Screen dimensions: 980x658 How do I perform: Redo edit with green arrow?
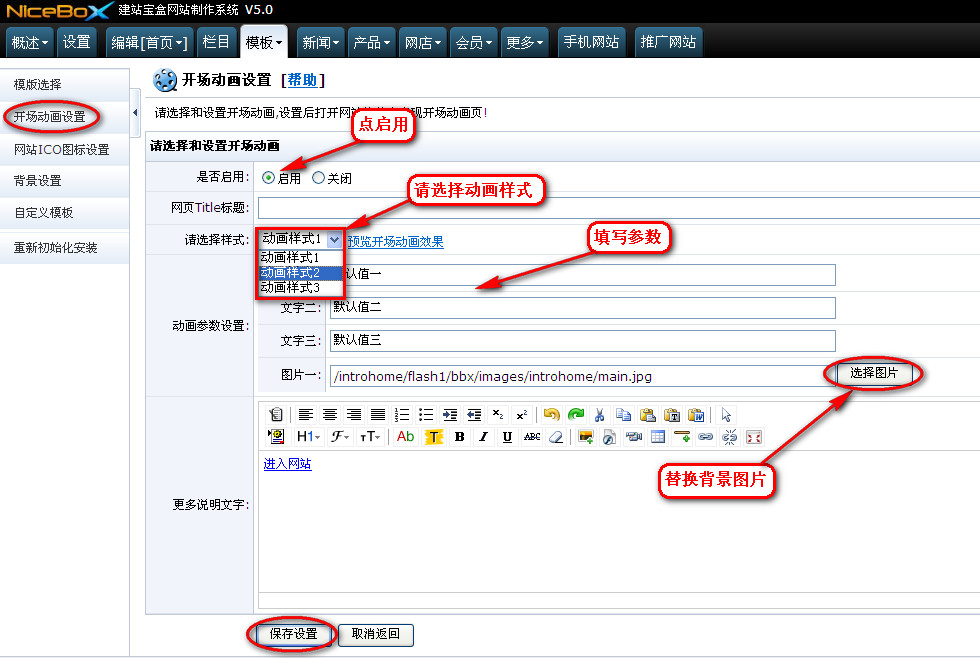[x=576, y=414]
